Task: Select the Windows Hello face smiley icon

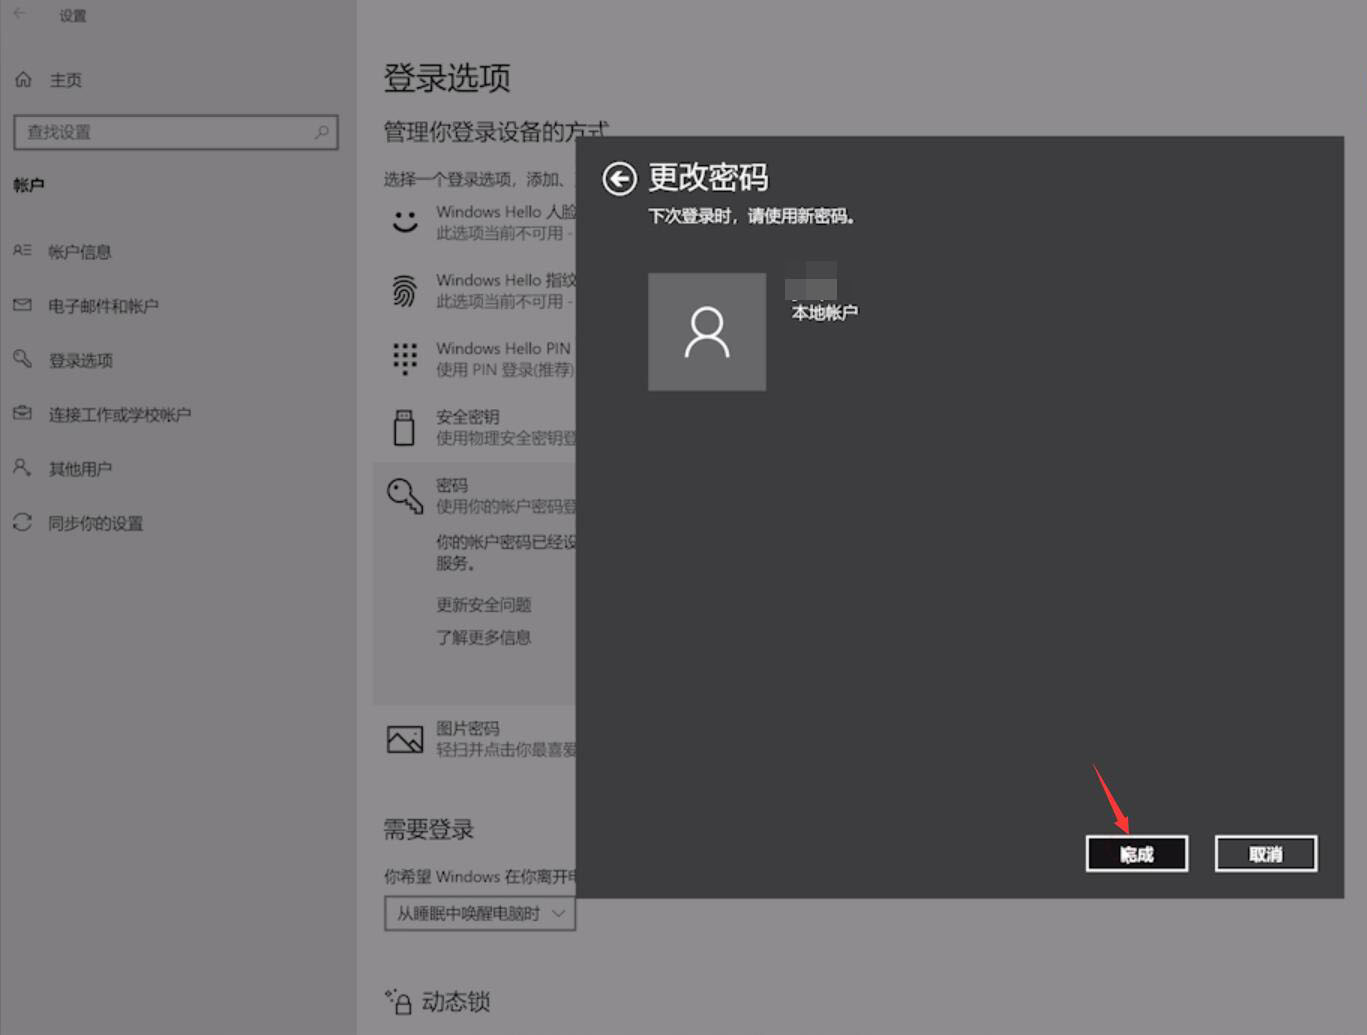Action: (x=405, y=221)
